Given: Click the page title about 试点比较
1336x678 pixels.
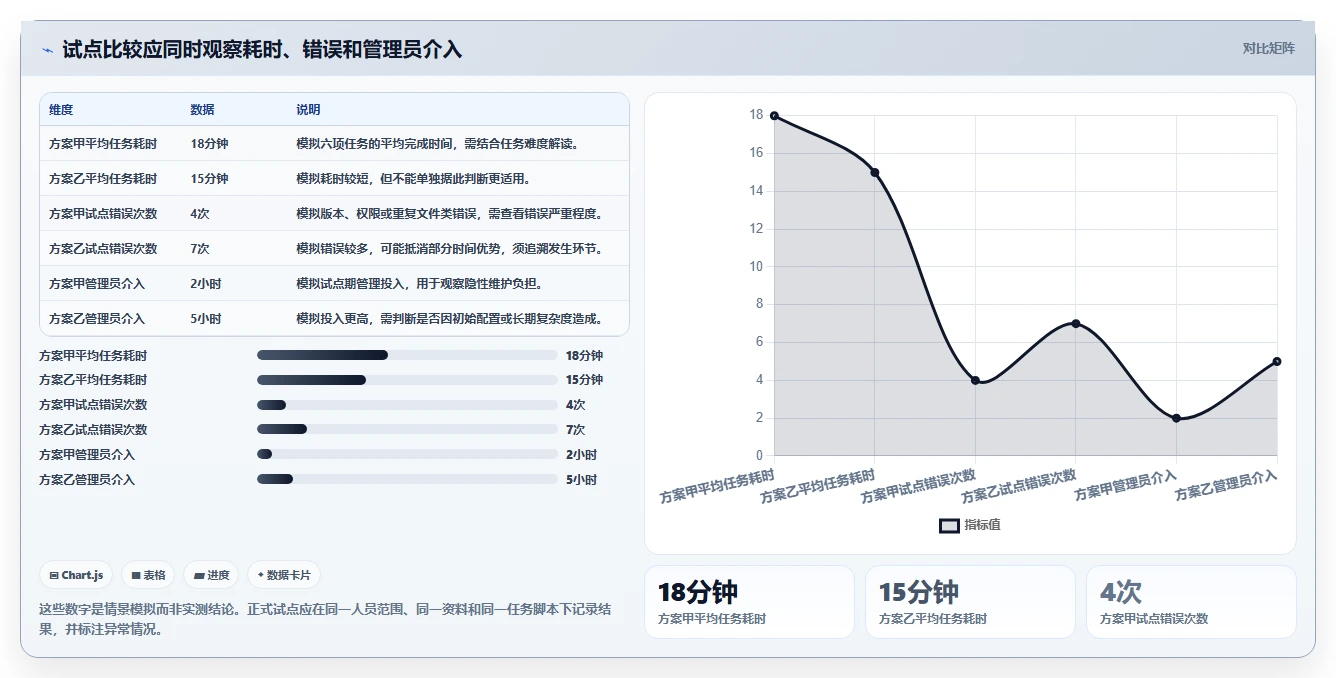Looking at the screenshot, I should pos(262,50).
